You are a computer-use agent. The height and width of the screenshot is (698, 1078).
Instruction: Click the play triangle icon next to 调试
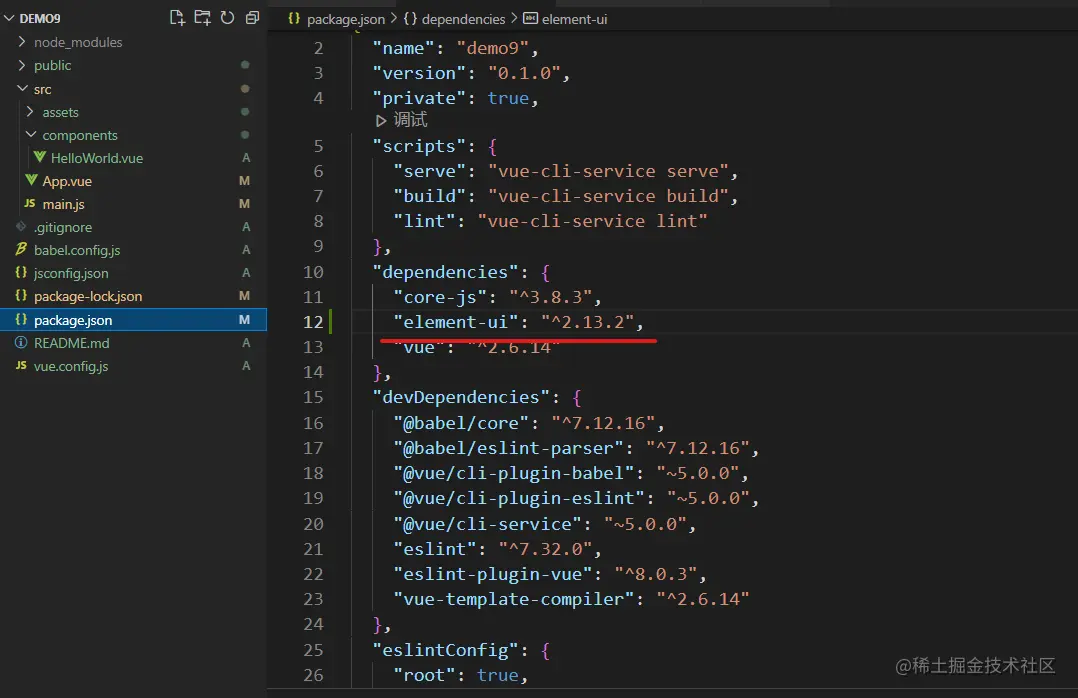pyautogui.click(x=381, y=121)
